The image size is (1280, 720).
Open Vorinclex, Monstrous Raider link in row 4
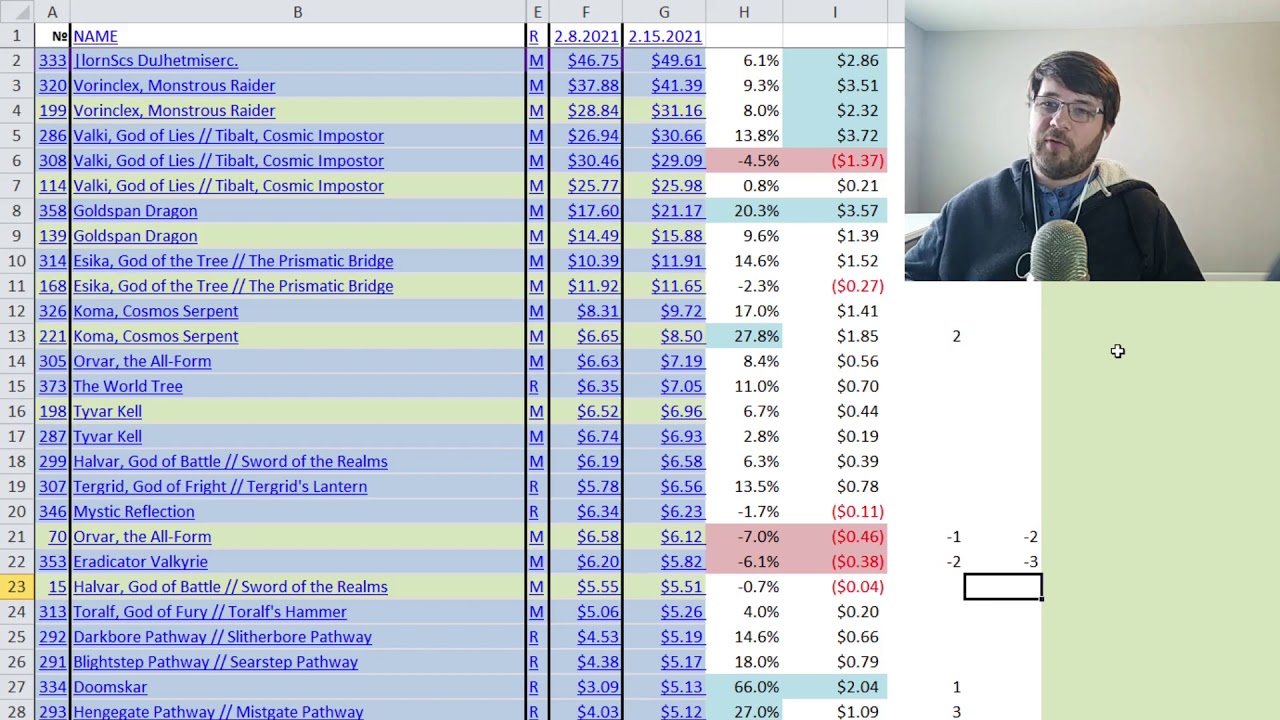(x=174, y=111)
